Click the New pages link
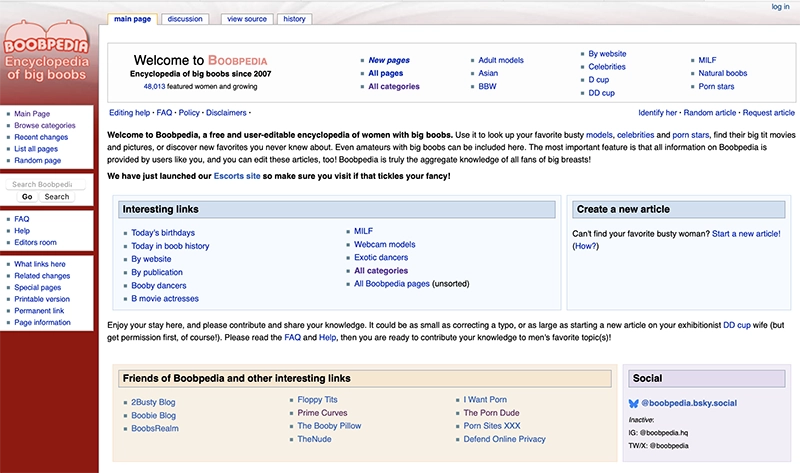800x473 pixels. point(389,60)
